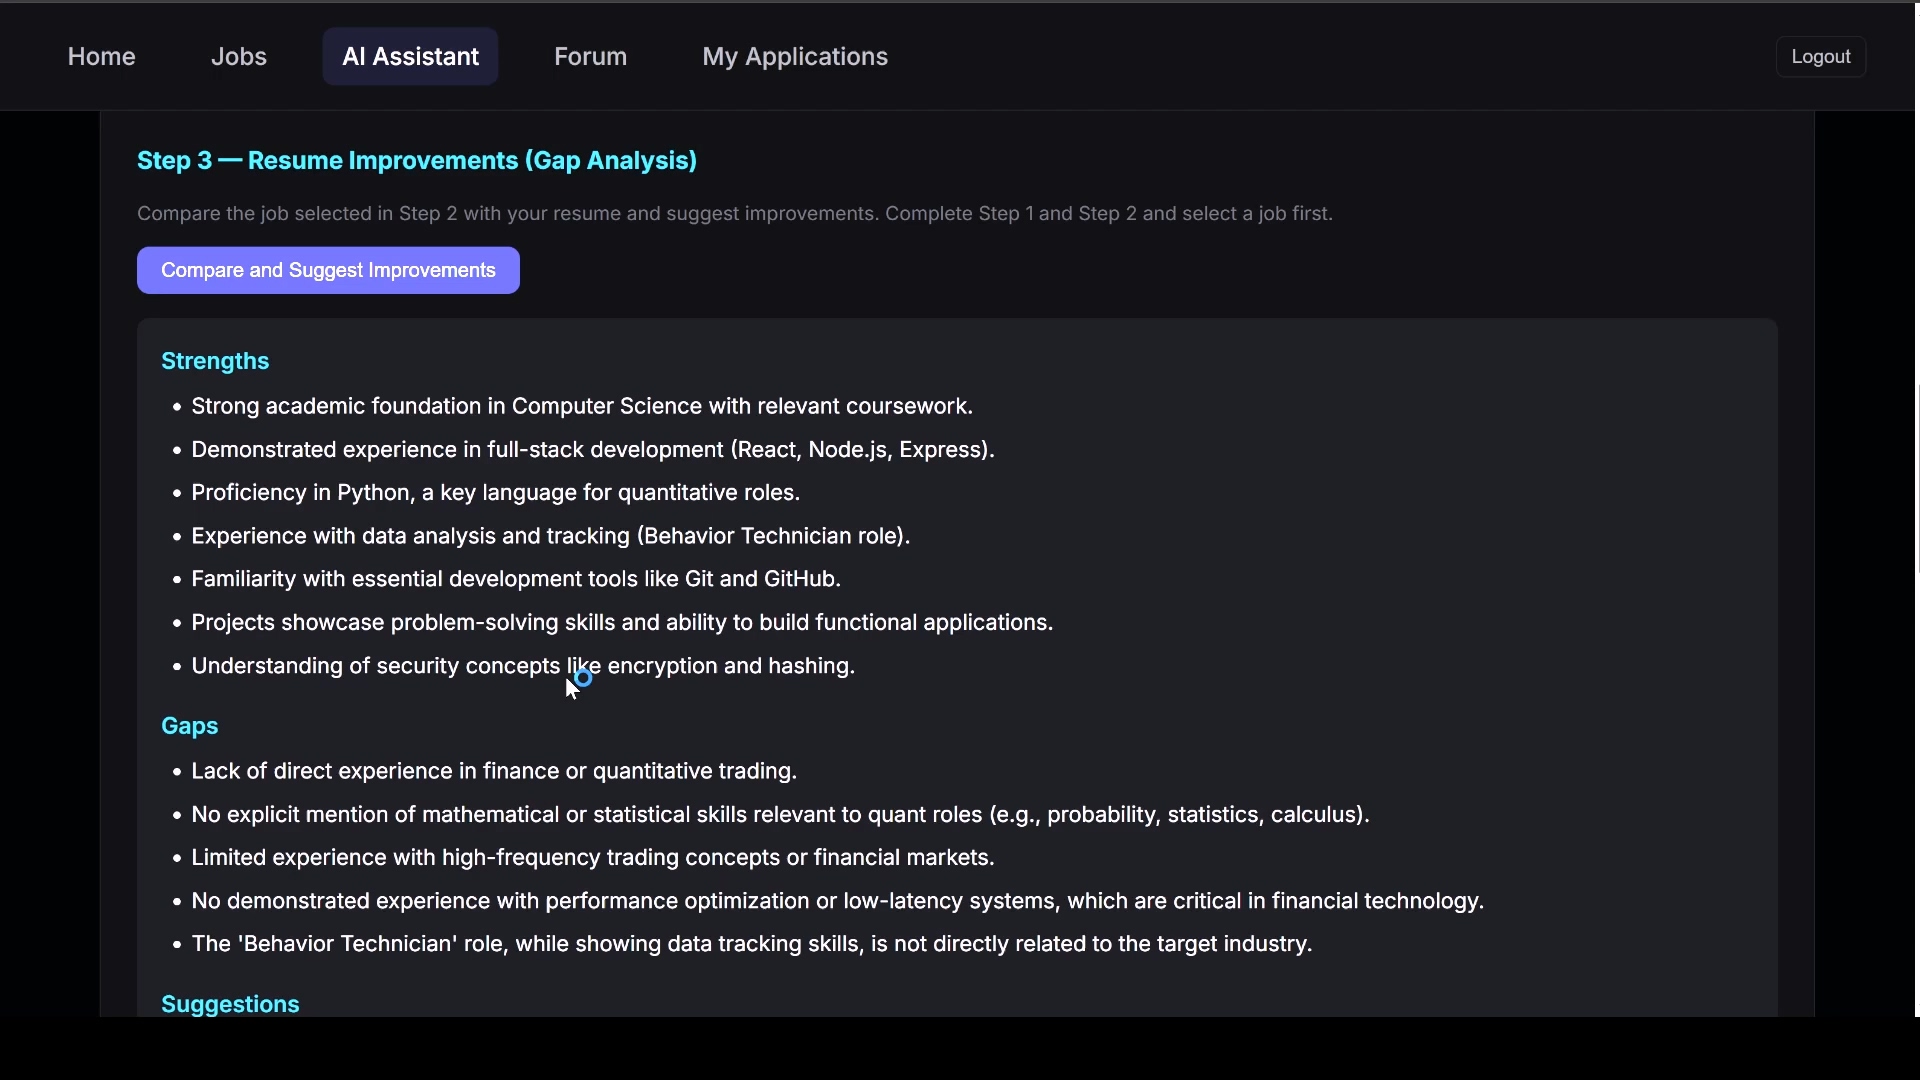Screen dimensions: 1920x1080
Task: Click the full-stack development strength bullet
Action: [592, 450]
